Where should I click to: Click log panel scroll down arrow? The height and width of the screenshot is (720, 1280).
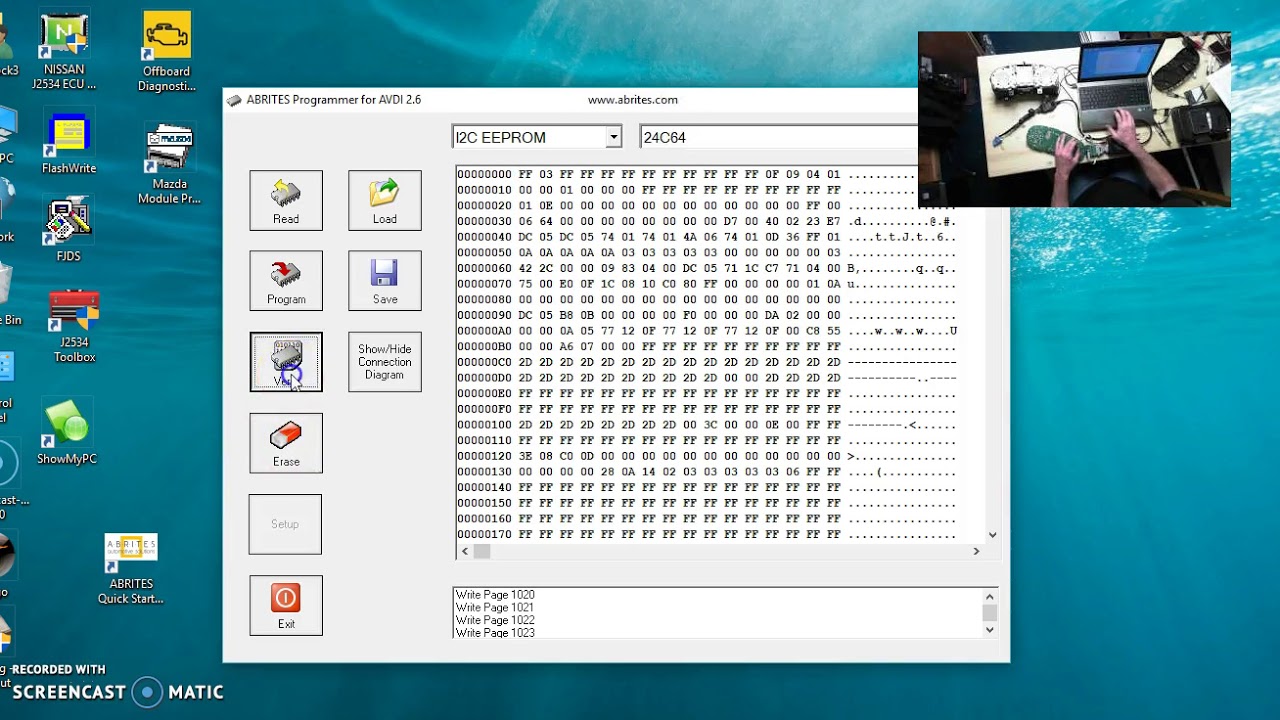tap(990, 630)
